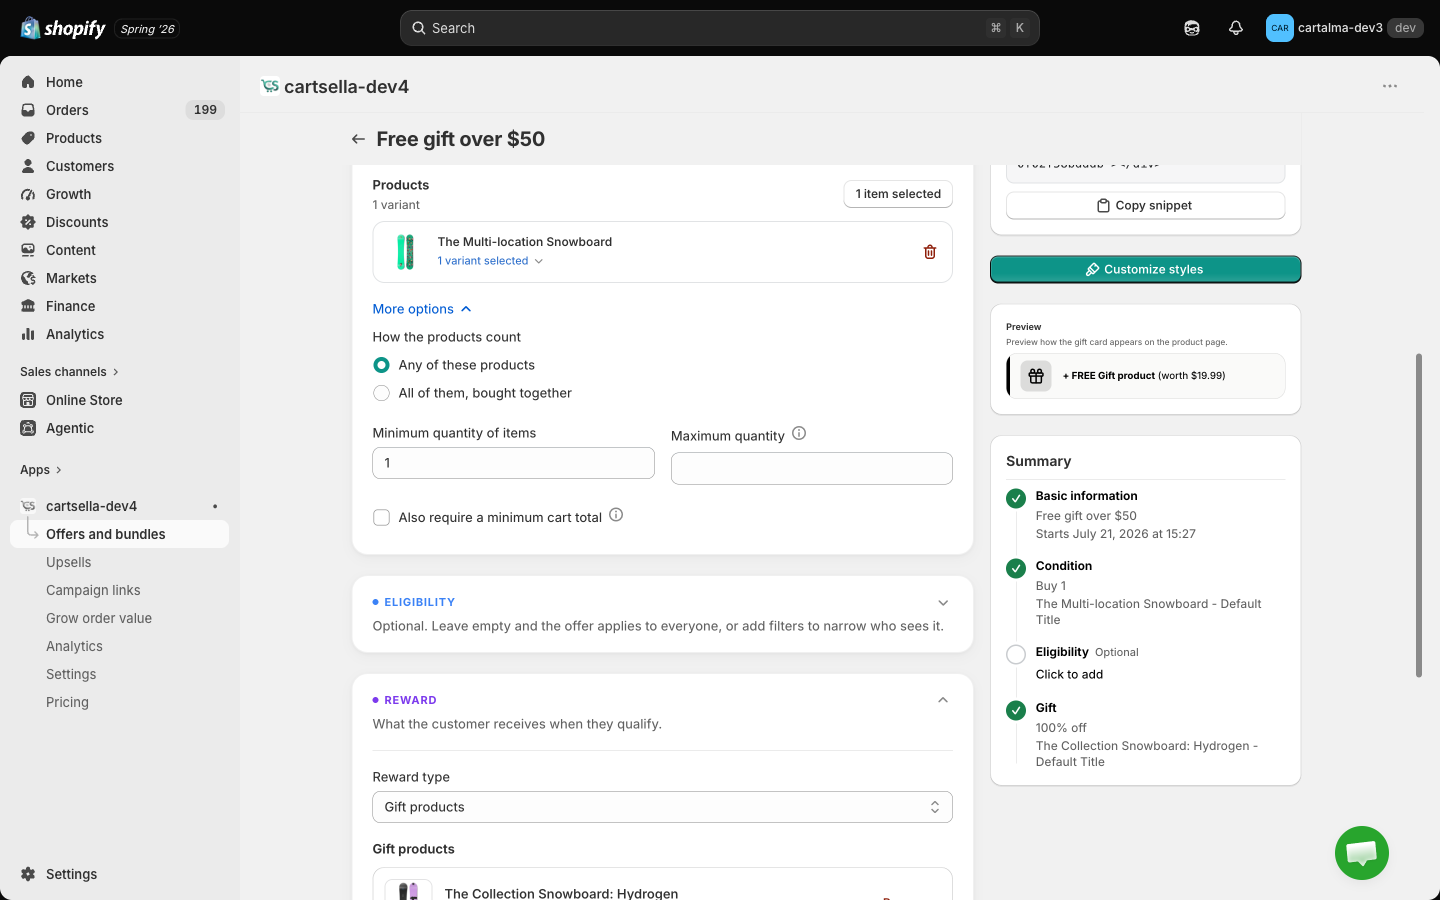Expand the Apps section
The image size is (1440, 900).
pos(41,470)
